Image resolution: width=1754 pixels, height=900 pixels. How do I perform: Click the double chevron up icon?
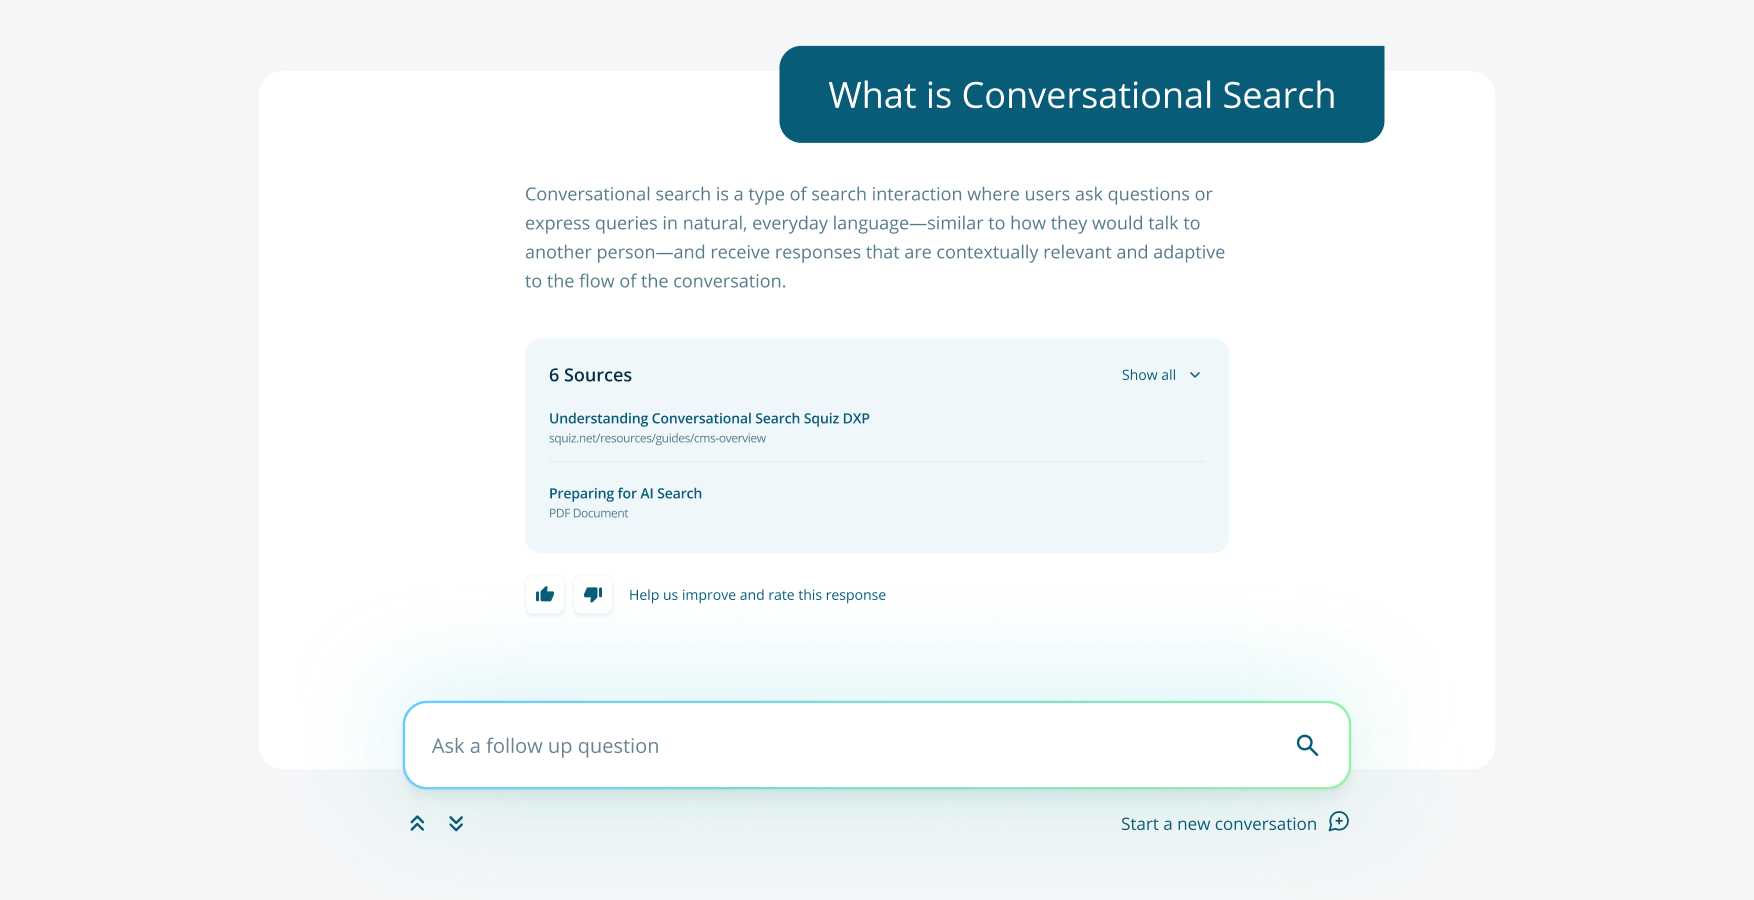[417, 823]
